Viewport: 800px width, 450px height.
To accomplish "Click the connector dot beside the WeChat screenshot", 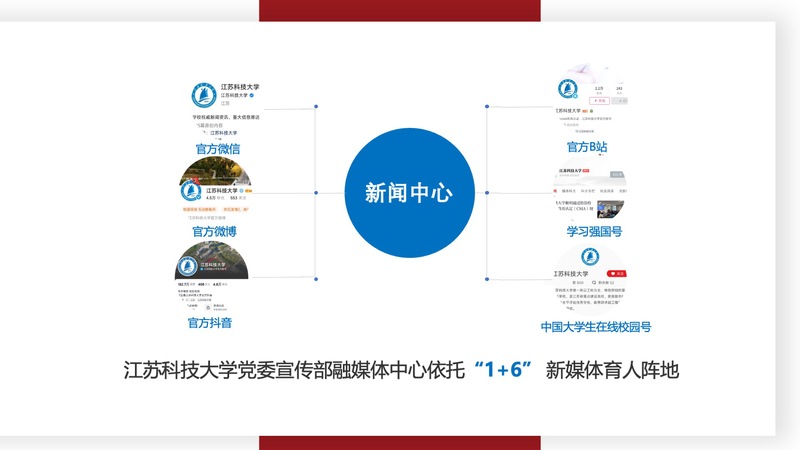I will coord(316,106).
